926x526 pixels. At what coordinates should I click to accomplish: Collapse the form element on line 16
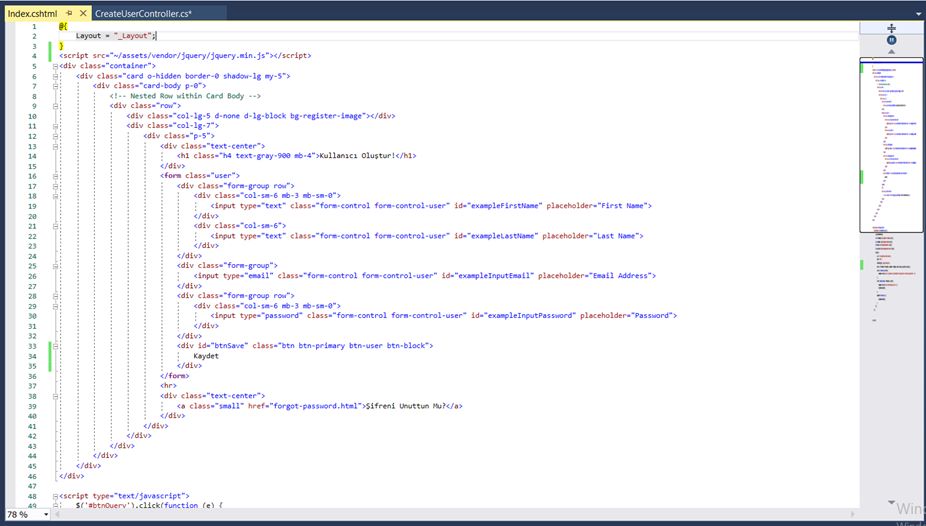point(55,176)
